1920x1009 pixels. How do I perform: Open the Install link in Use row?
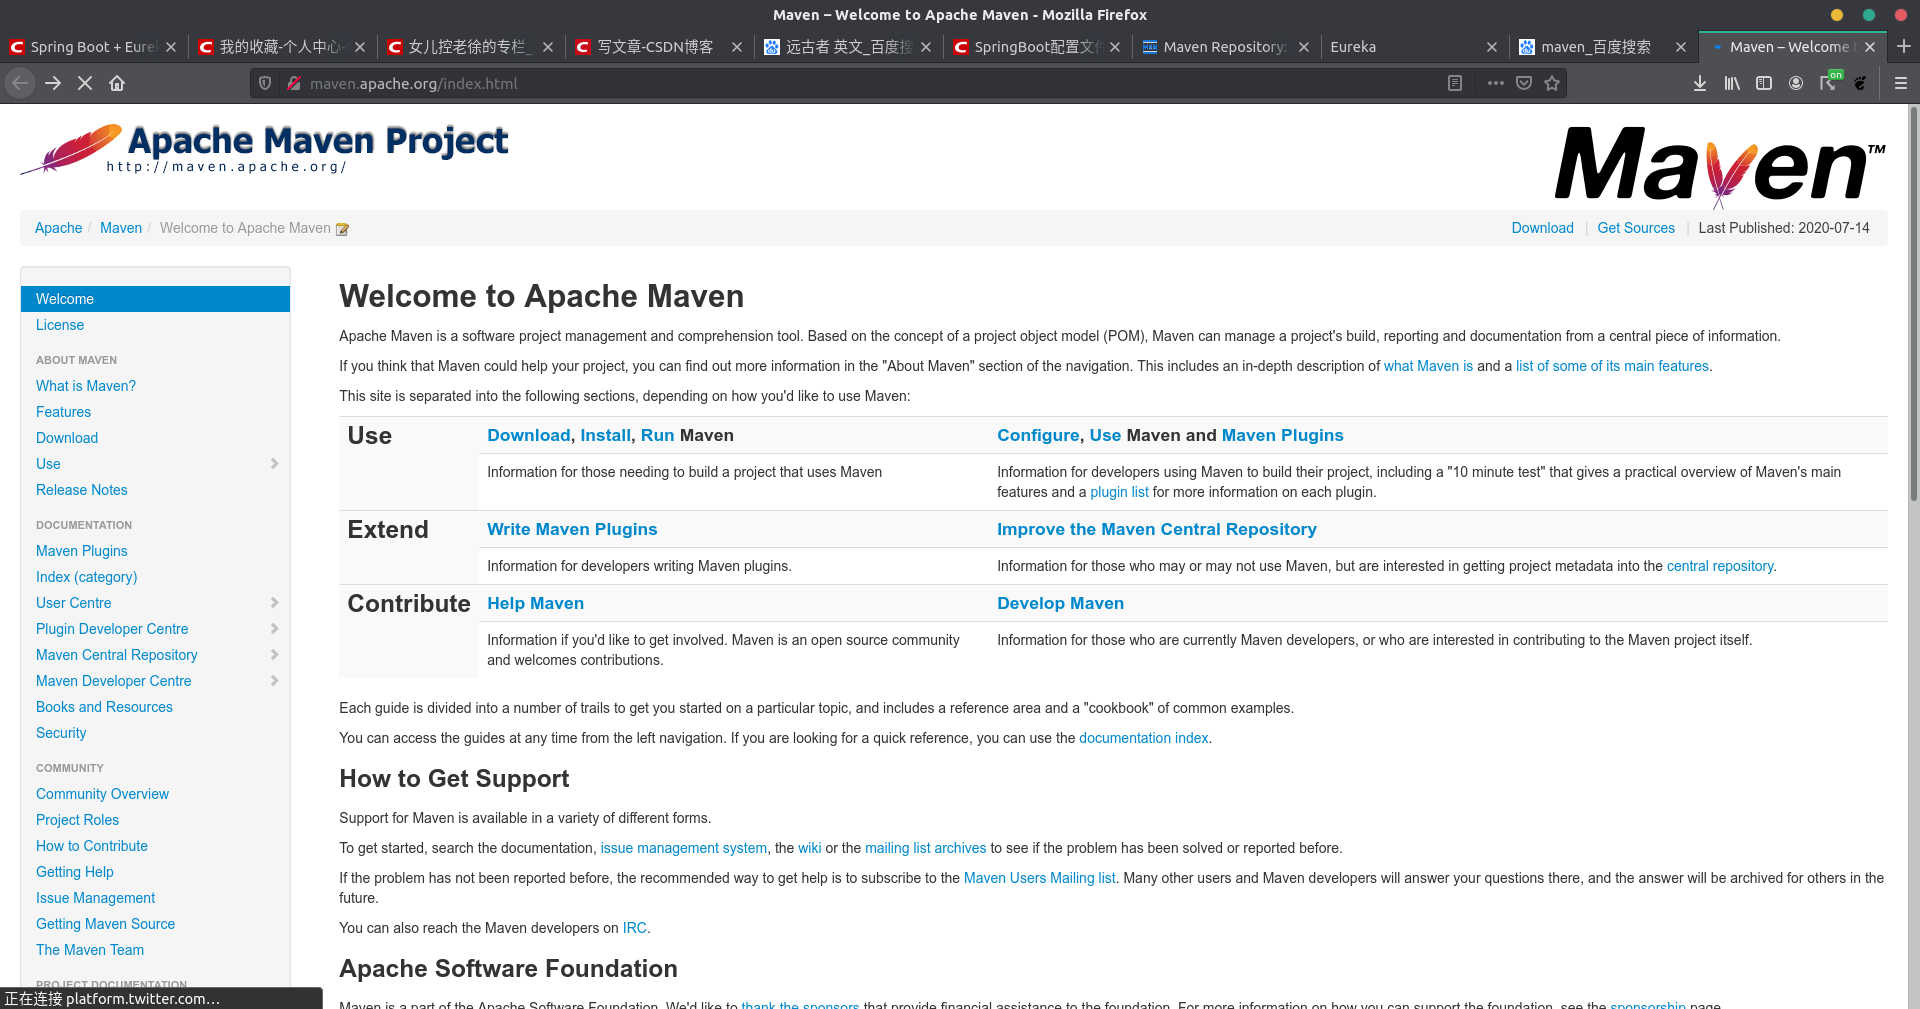606,435
